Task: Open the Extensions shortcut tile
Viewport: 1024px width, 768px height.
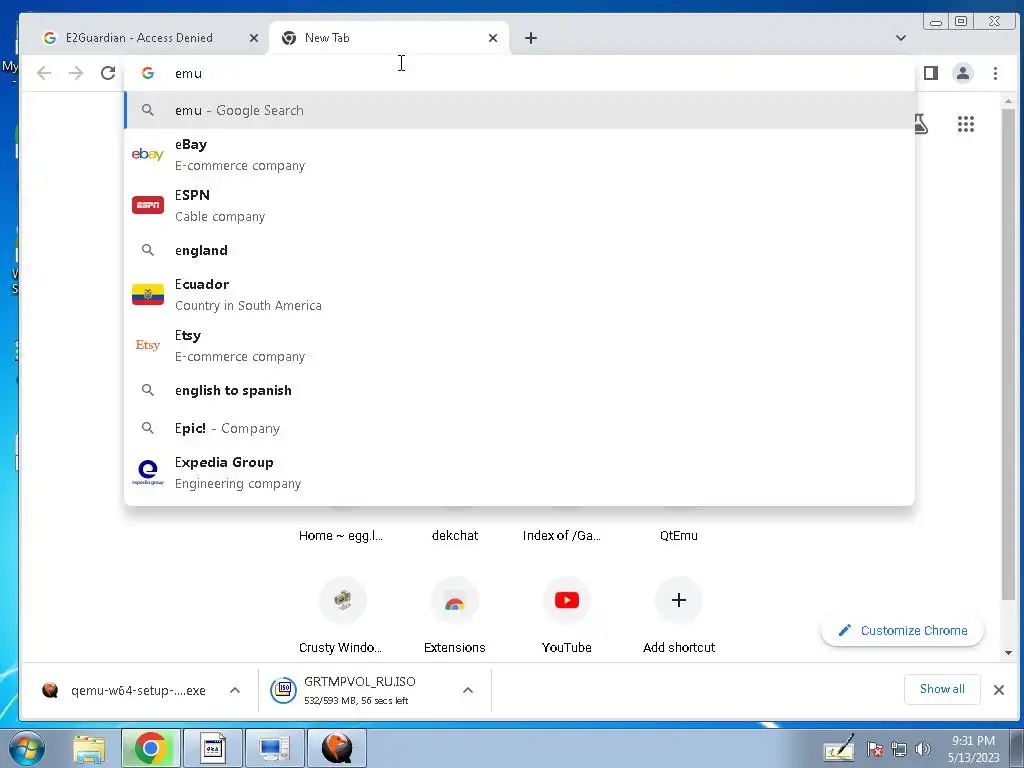Action: pos(455,600)
